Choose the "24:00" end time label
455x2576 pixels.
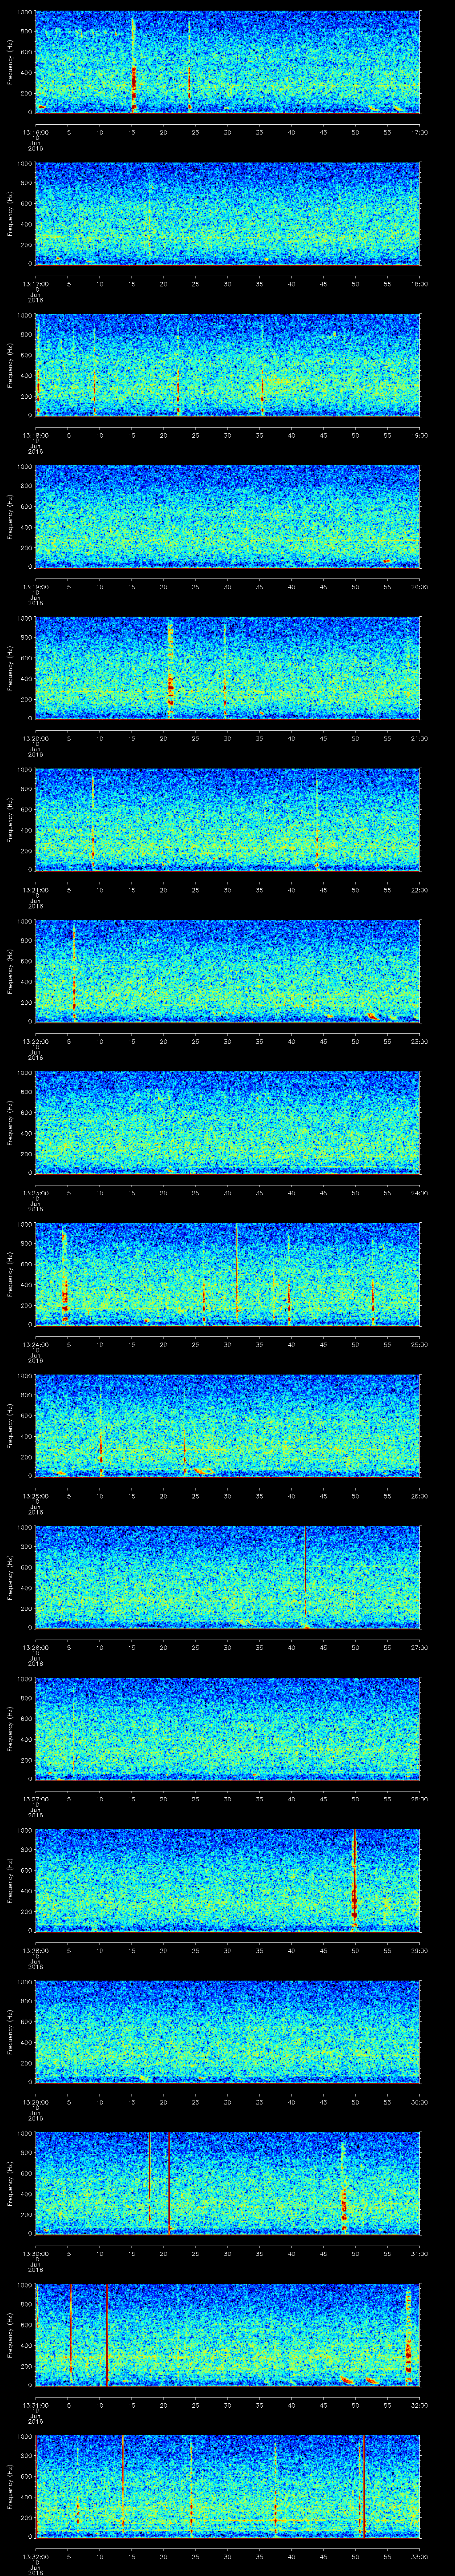click(420, 1193)
